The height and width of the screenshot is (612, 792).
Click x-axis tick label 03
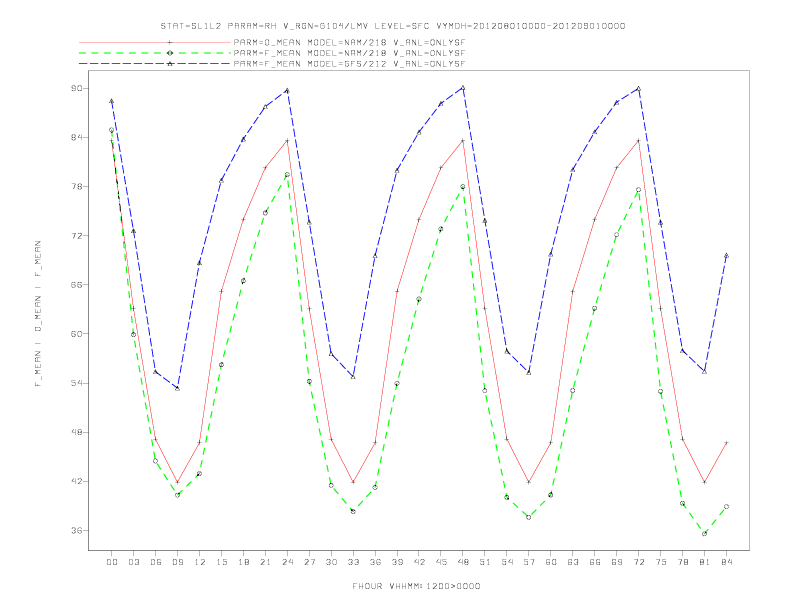pyautogui.click(x=134, y=562)
